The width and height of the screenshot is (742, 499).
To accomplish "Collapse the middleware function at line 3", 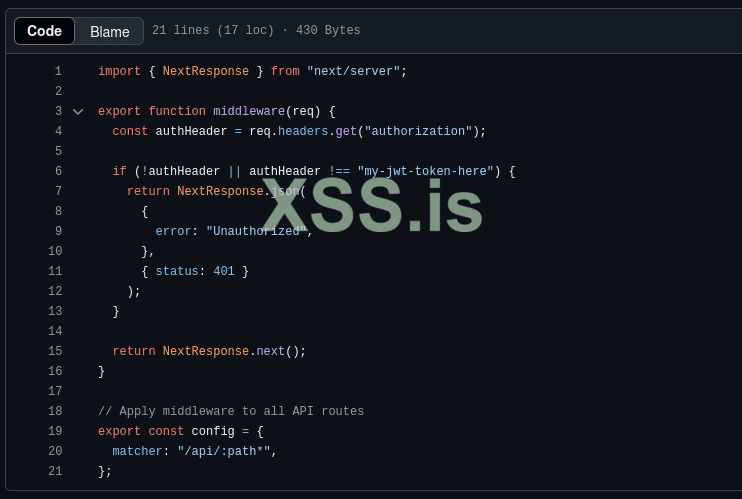I will (x=78, y=112).
